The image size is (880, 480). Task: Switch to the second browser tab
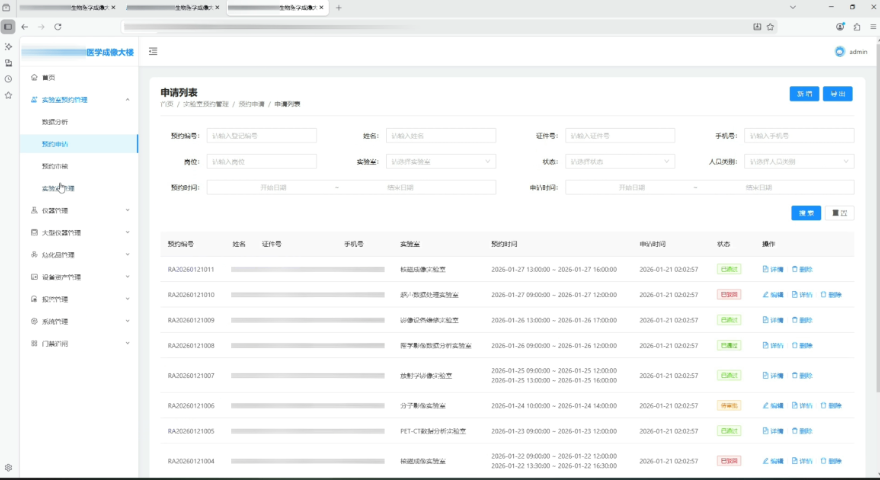(x=172, y=8)
